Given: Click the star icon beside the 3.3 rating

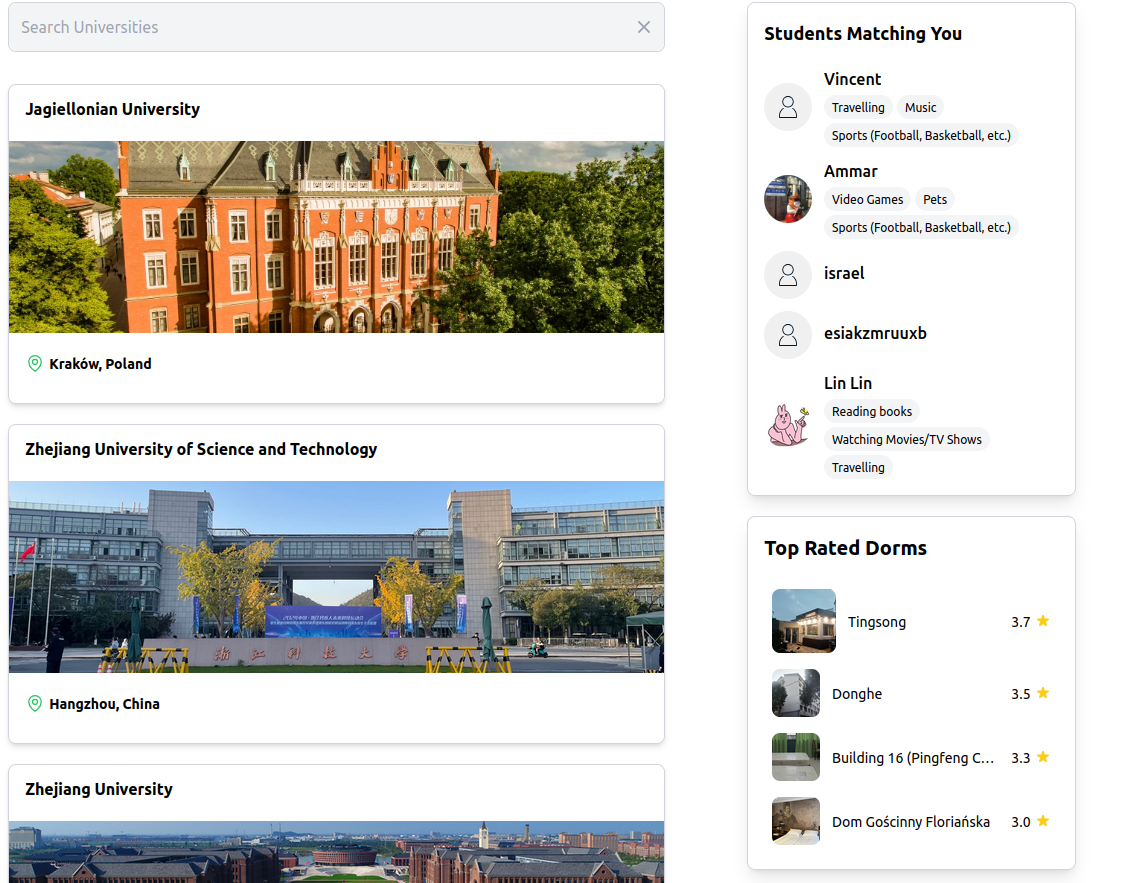Looking at the screenshot, I should tap(1043, 757).
